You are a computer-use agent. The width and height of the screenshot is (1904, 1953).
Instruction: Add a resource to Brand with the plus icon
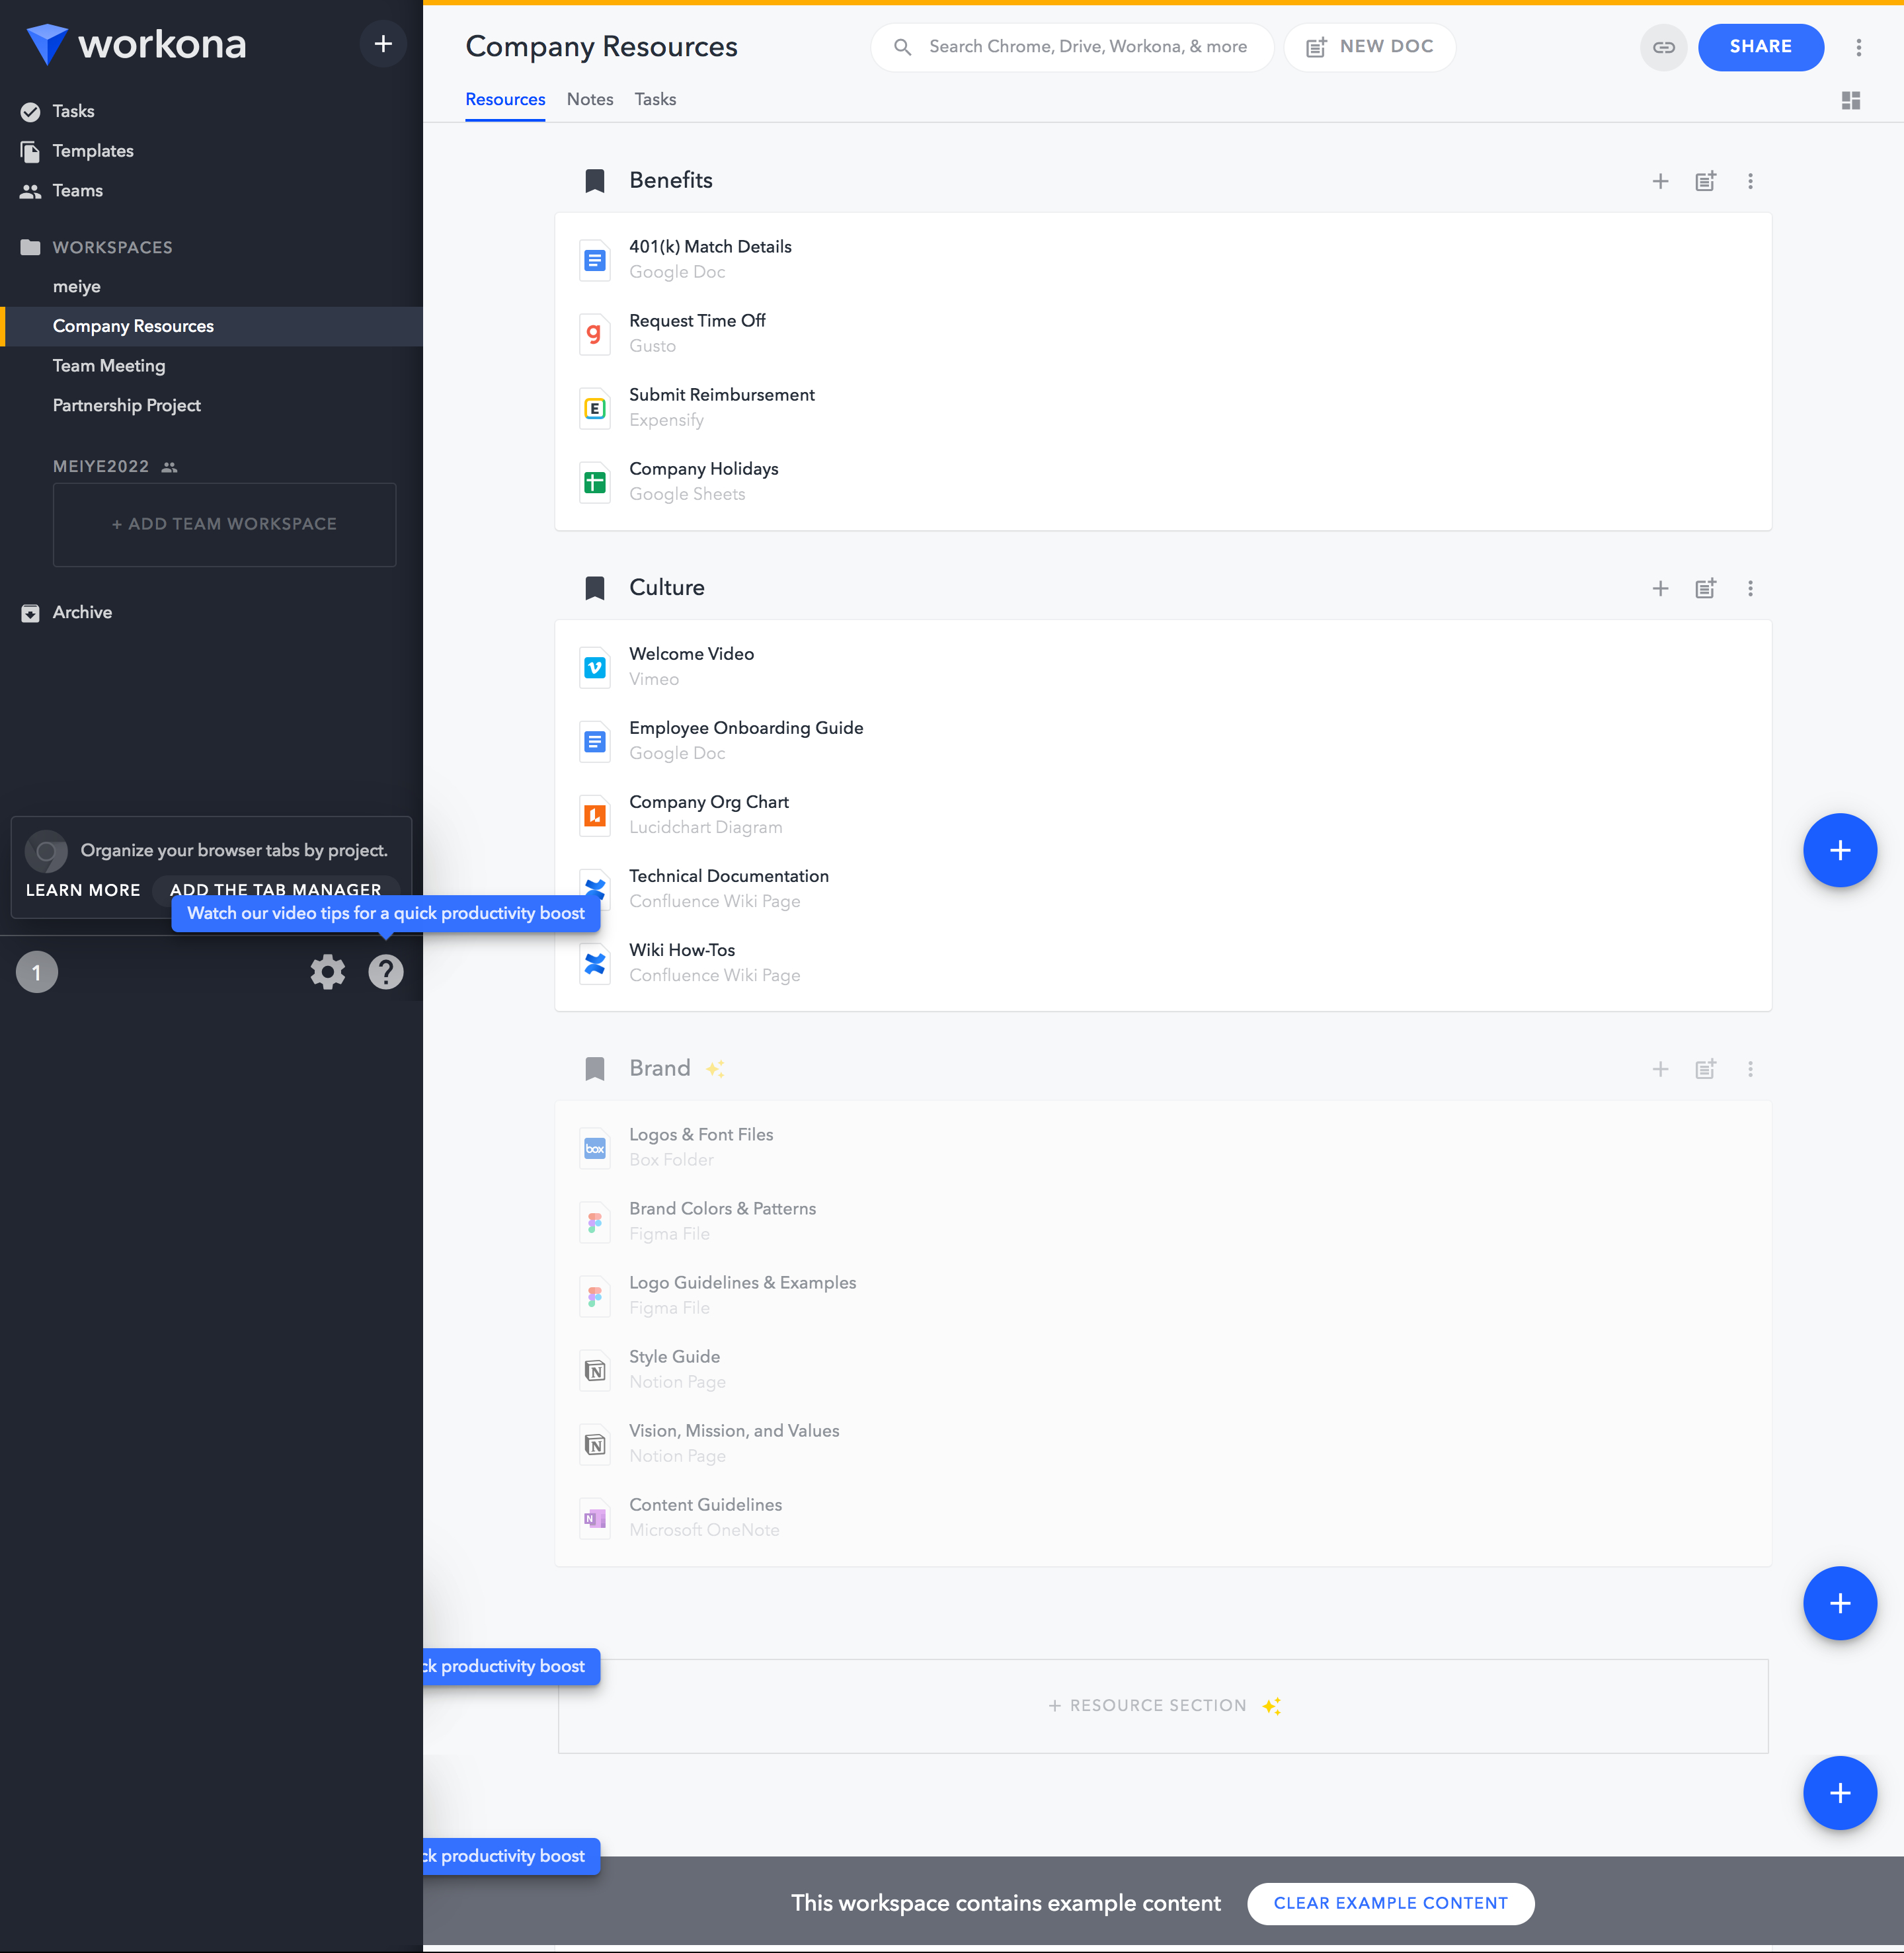pyautogui.click(x=1660, y=1069)
